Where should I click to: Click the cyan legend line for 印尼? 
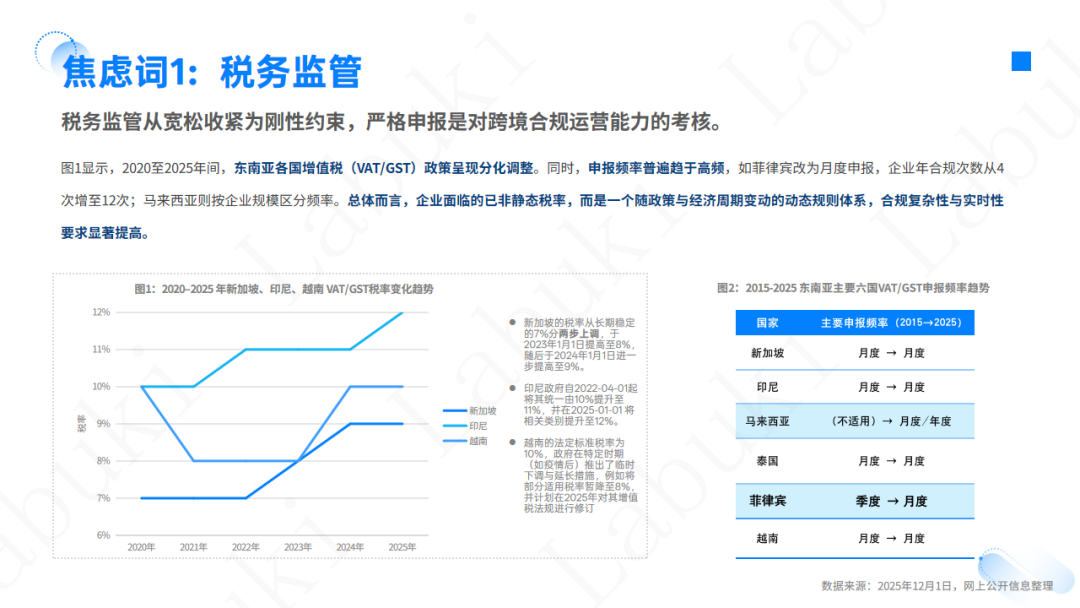point(455,426)
